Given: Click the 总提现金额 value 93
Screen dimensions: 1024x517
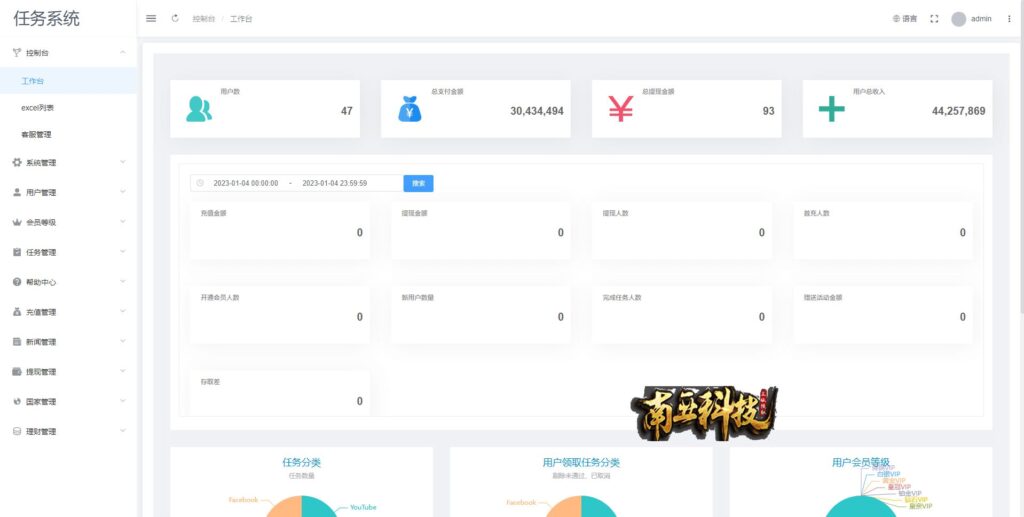Looking at the screenshot, I should (x=768, y=111).
